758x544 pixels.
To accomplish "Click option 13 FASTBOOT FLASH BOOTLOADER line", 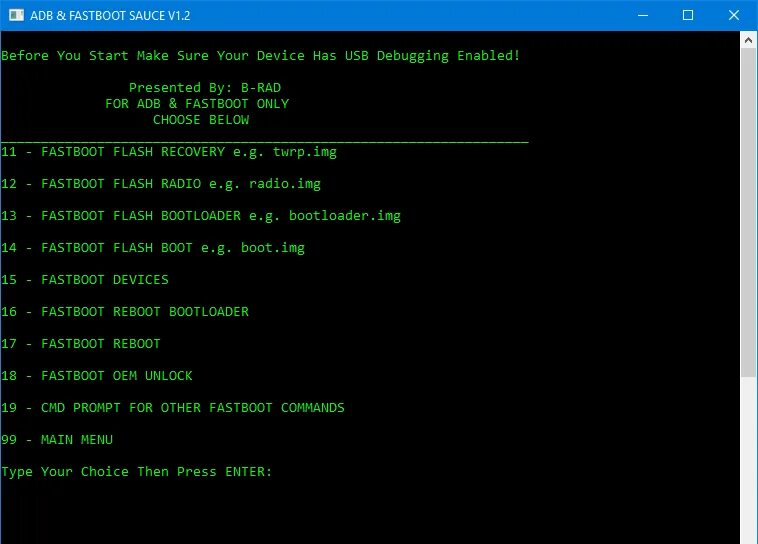I will (201, 216).
